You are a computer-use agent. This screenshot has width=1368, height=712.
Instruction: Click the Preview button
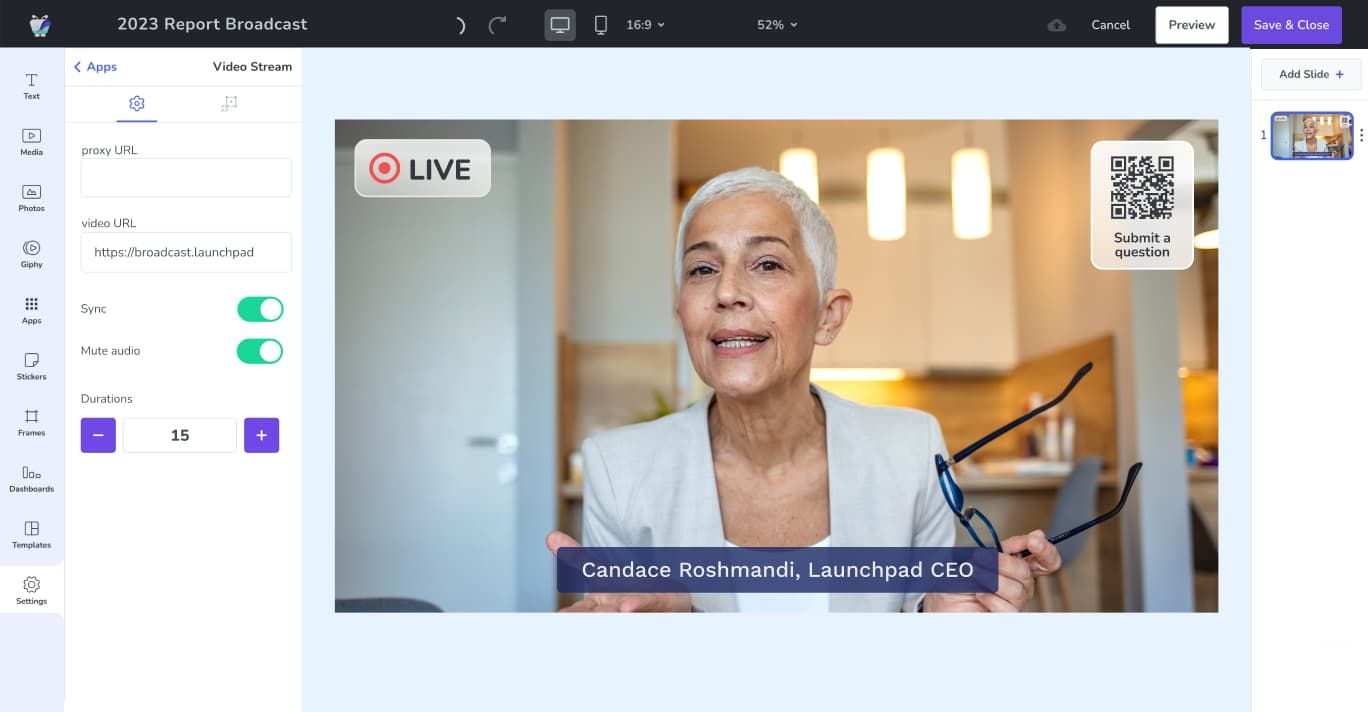click(1192, 25)
